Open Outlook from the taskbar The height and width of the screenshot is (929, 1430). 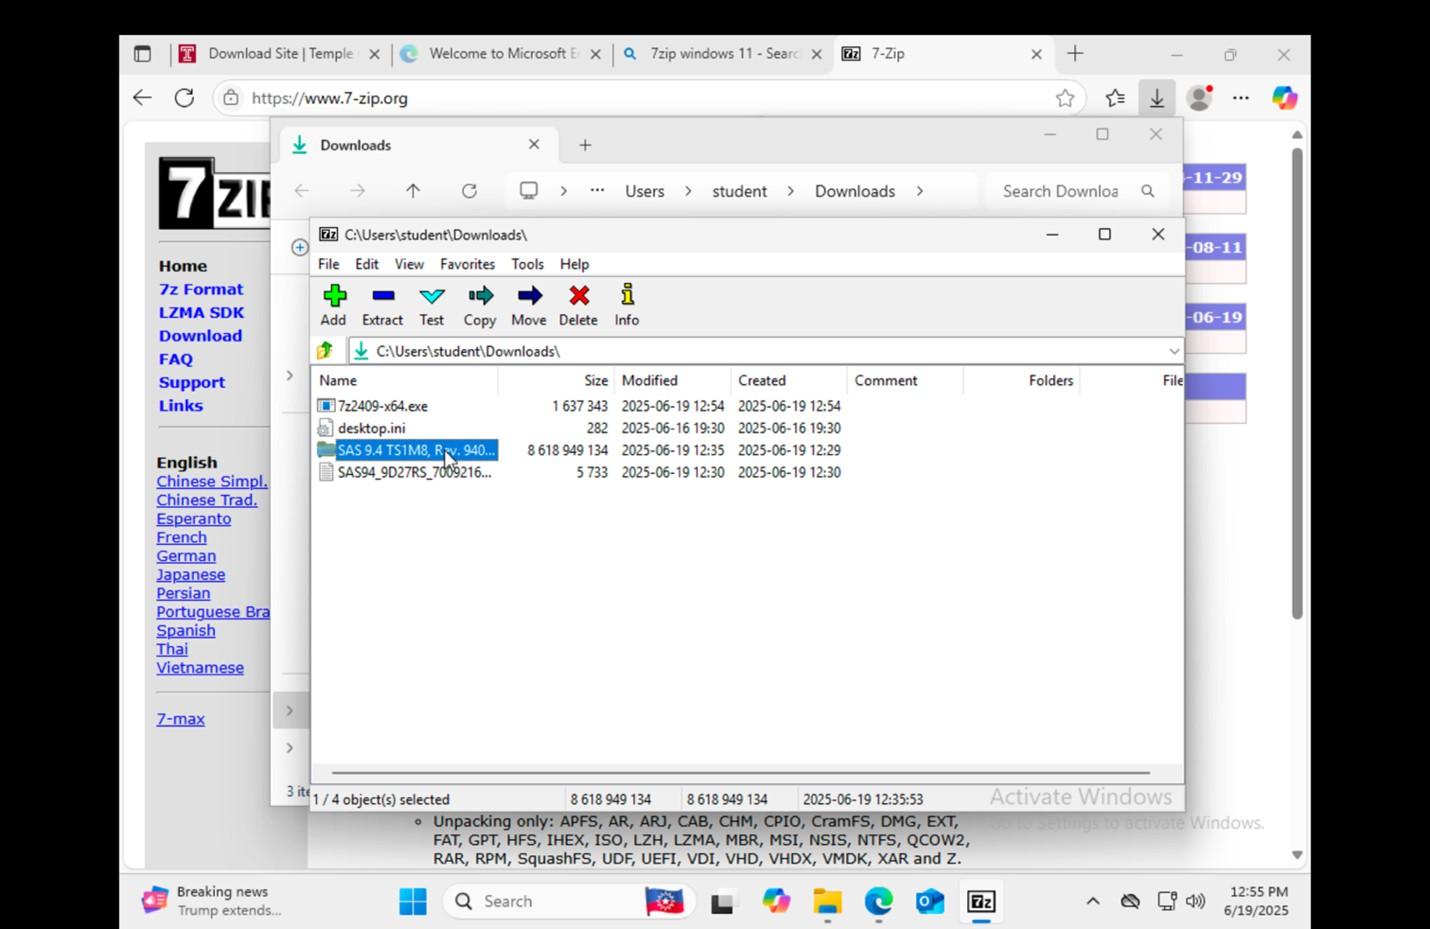click(x=930, y=901)
